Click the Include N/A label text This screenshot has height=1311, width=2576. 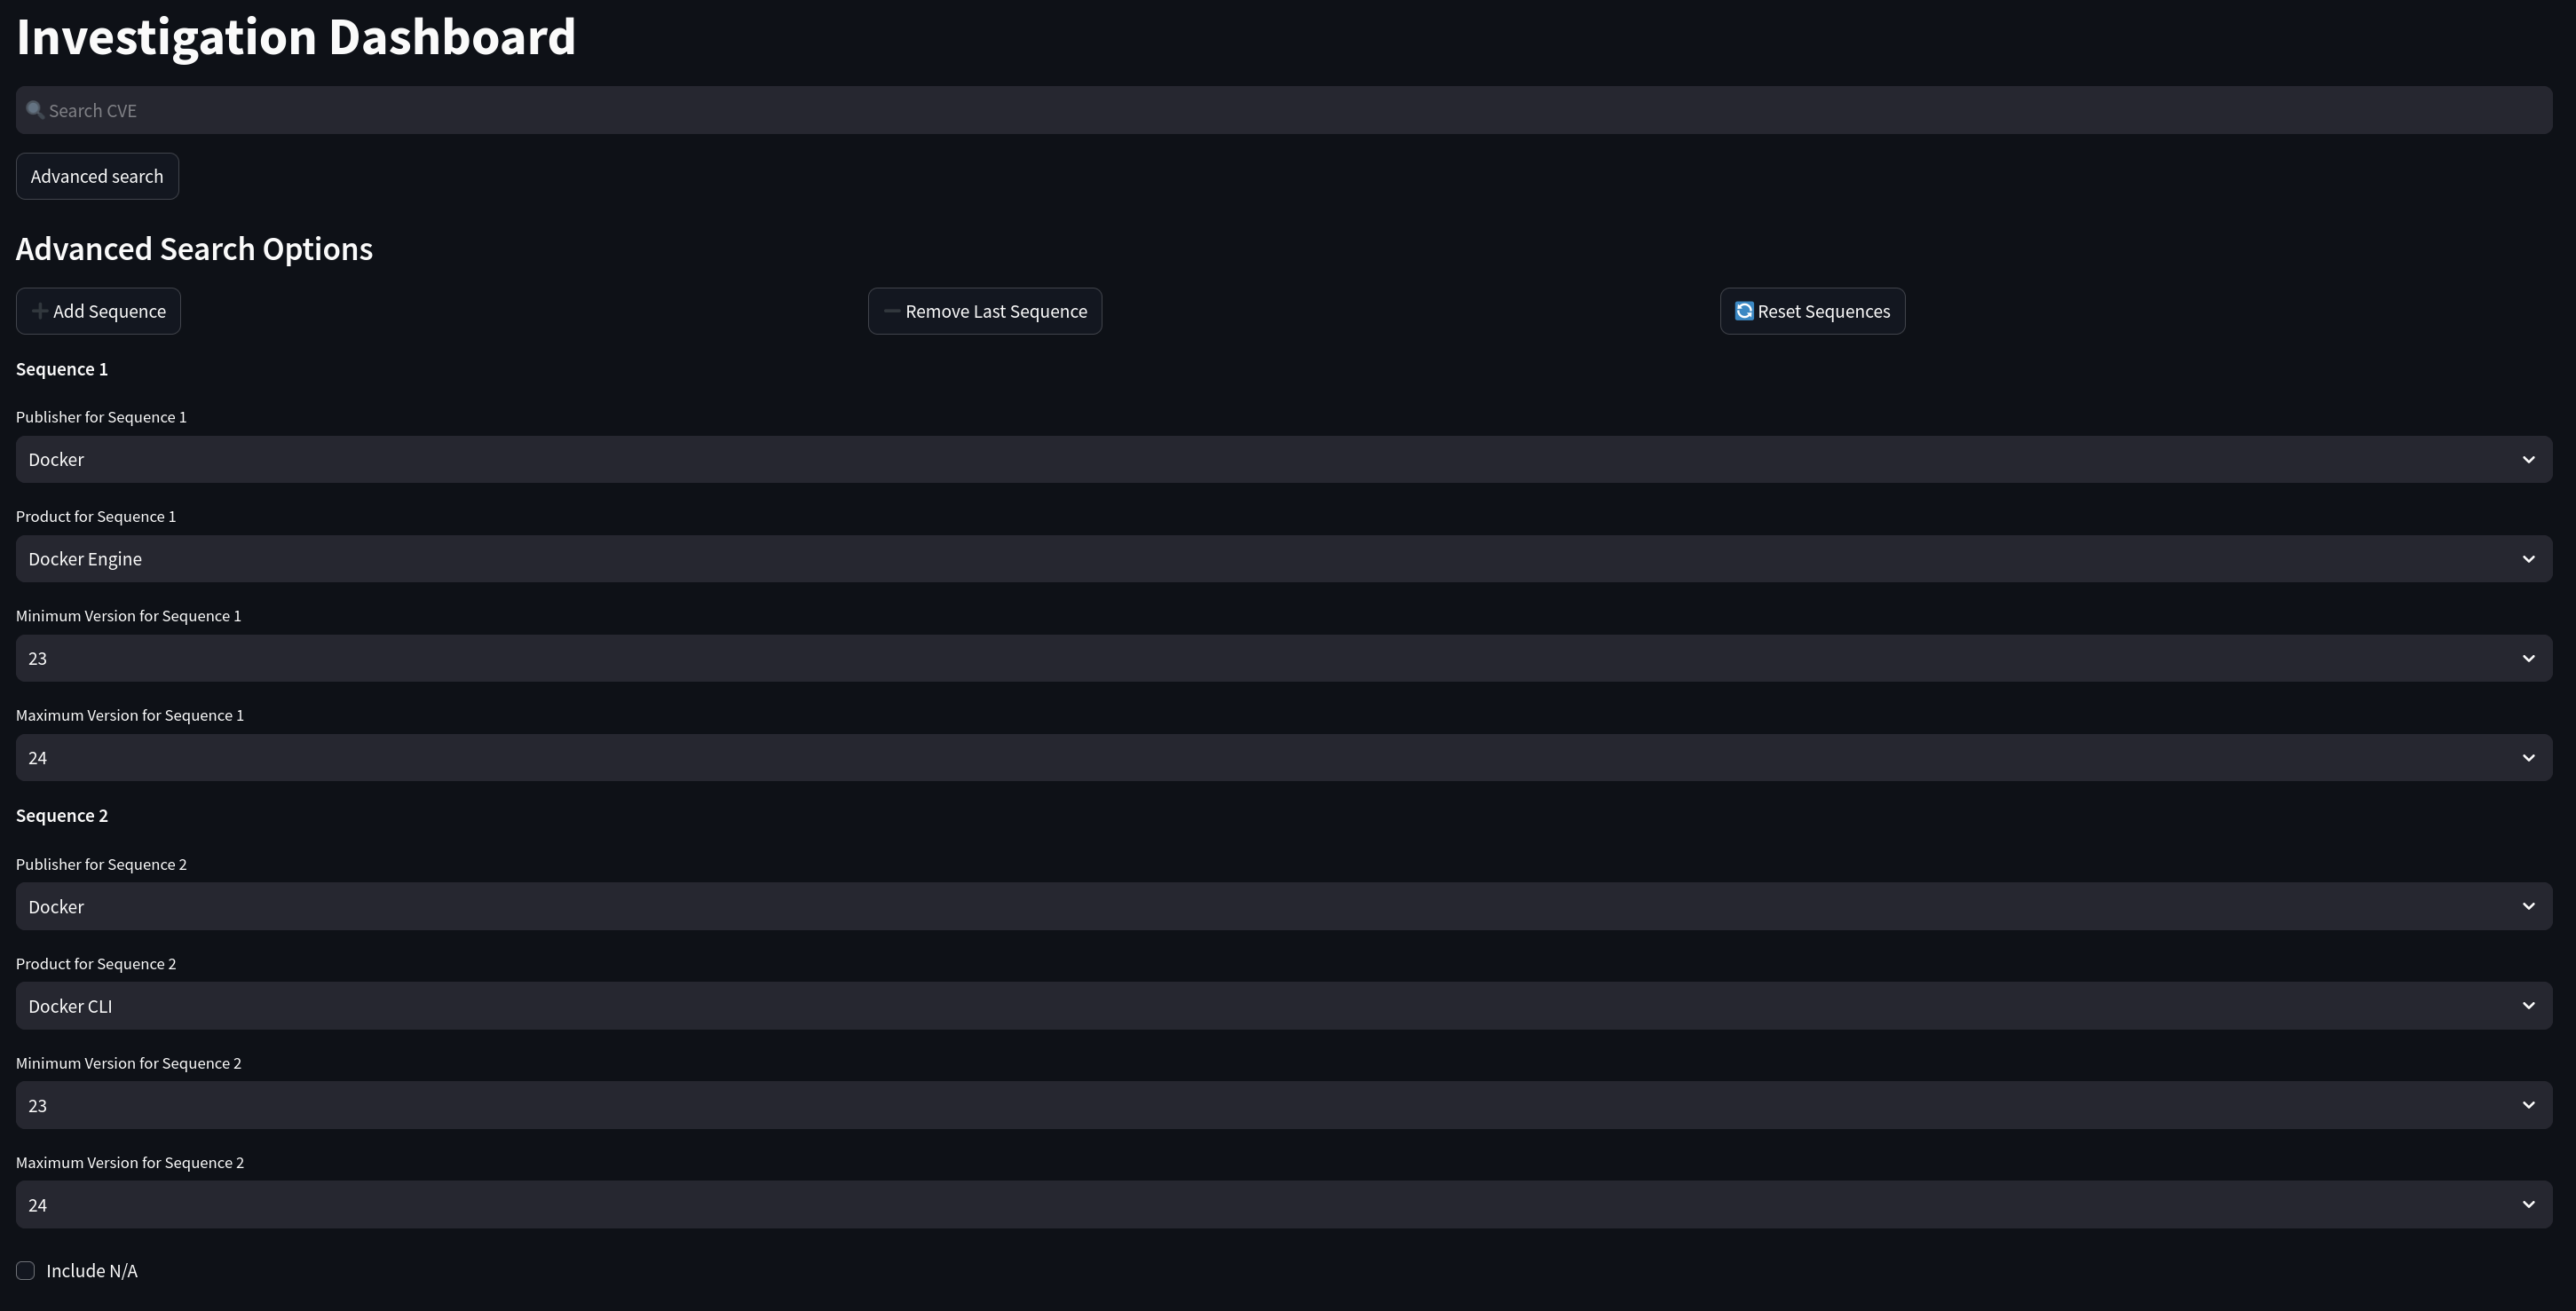pos(92,1271)
